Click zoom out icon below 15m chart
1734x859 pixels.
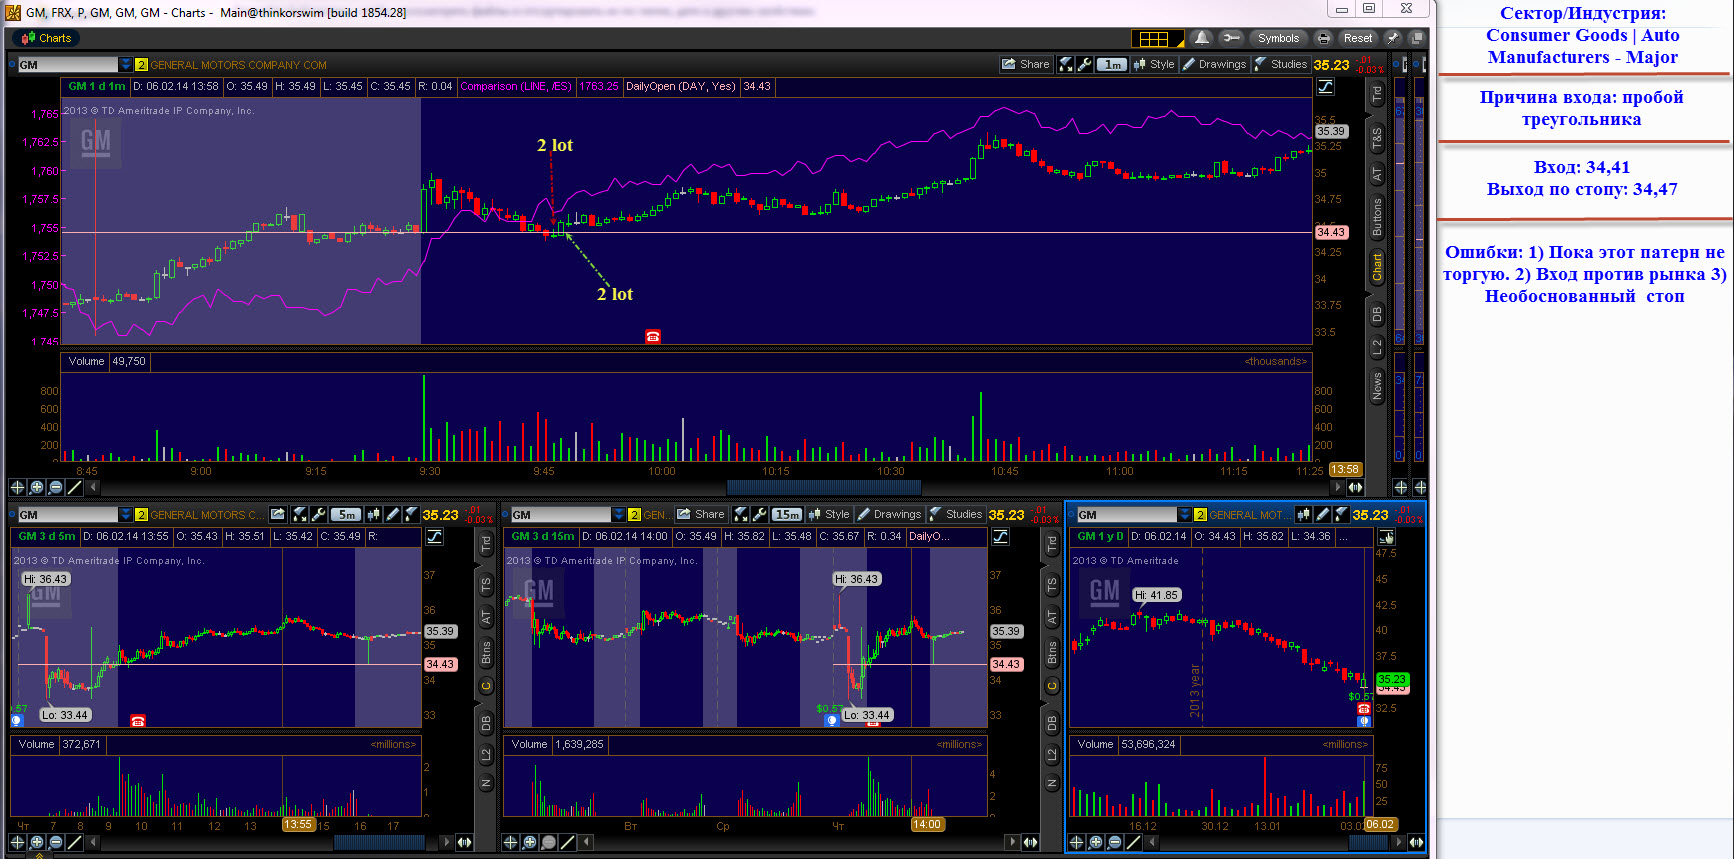point(548,842)
